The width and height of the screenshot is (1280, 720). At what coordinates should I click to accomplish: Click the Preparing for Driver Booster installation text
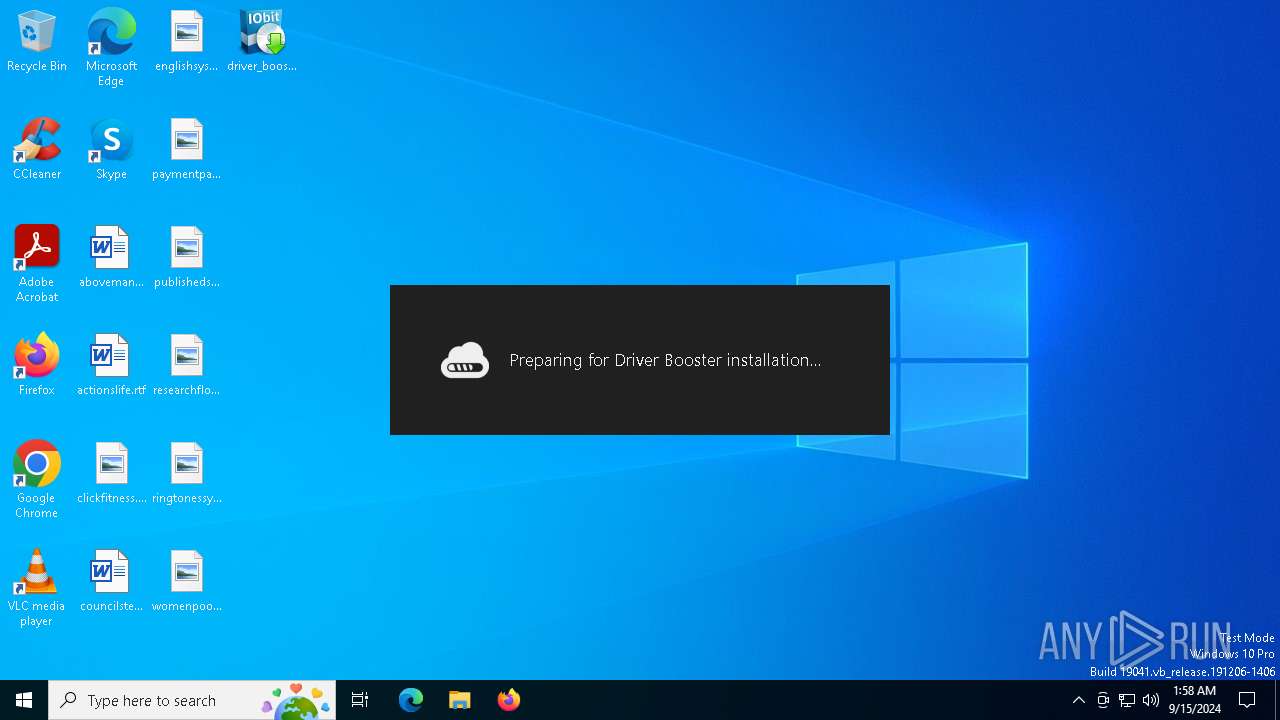pos(665,360)
